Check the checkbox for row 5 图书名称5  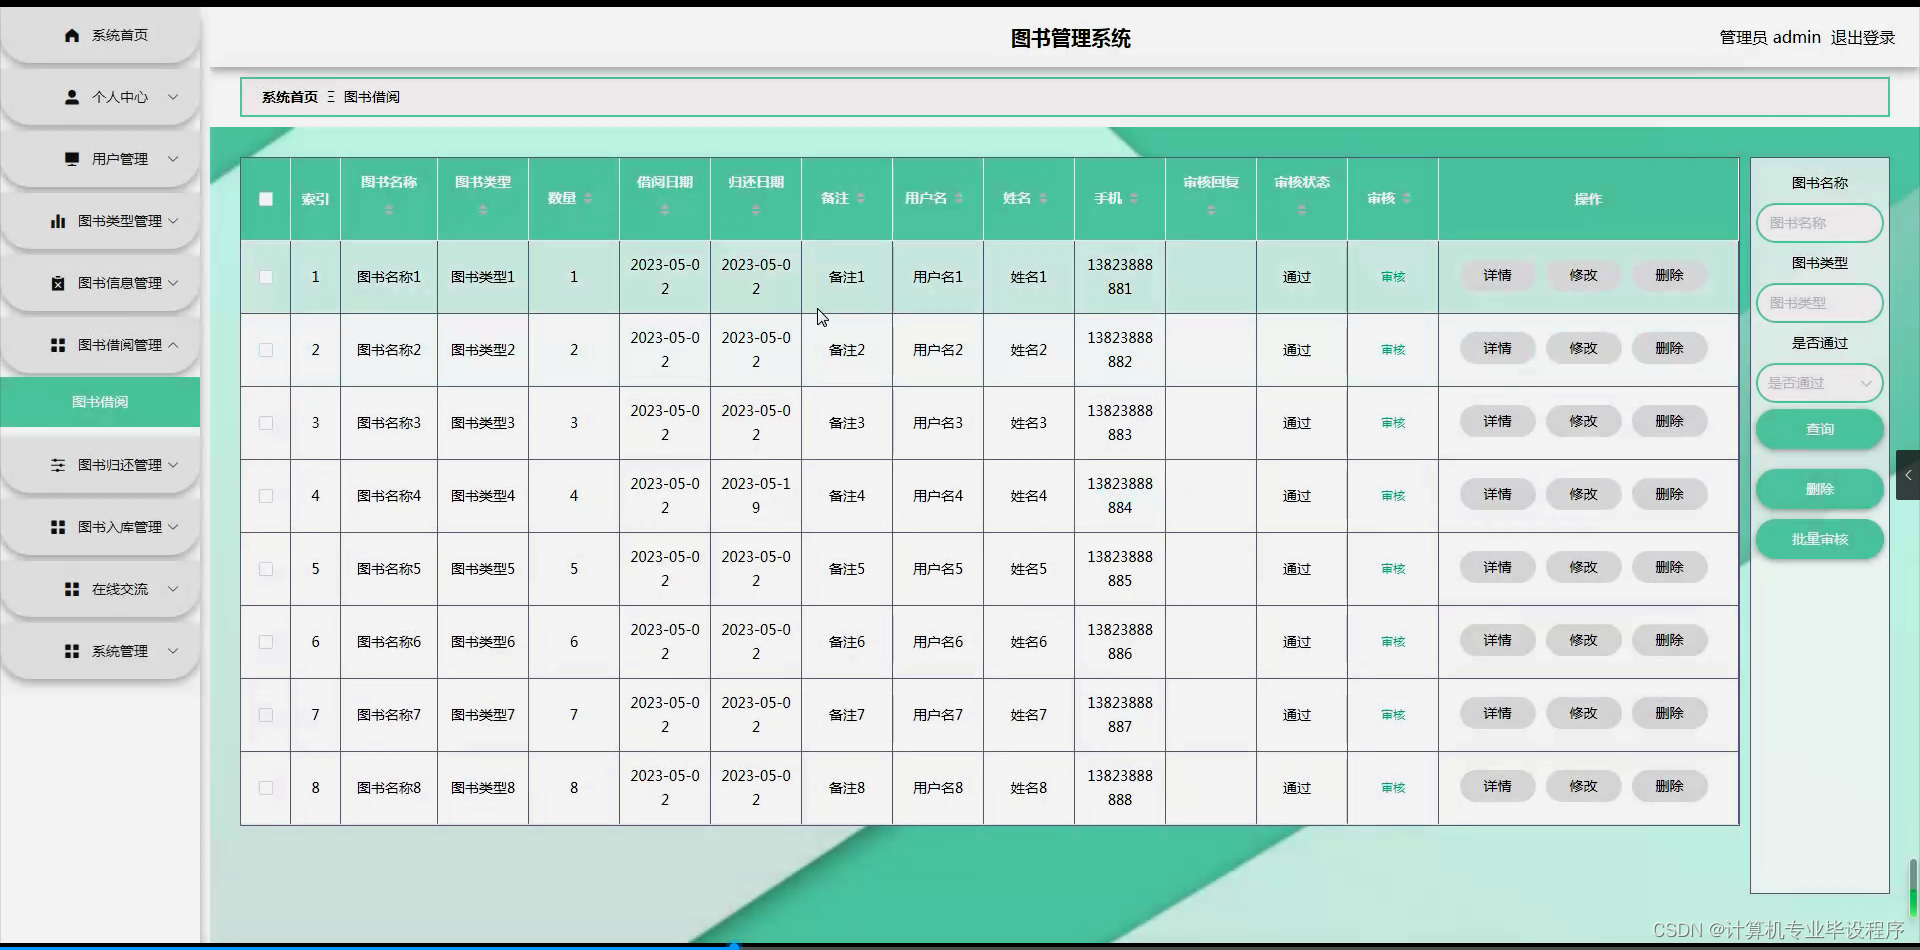pos(265,568)
